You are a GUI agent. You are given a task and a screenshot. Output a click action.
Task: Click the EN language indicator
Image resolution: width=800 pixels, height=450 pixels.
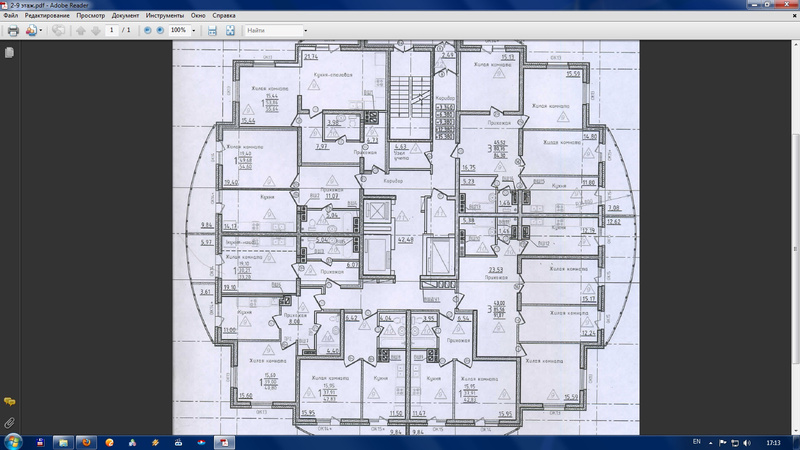(696, 442)
